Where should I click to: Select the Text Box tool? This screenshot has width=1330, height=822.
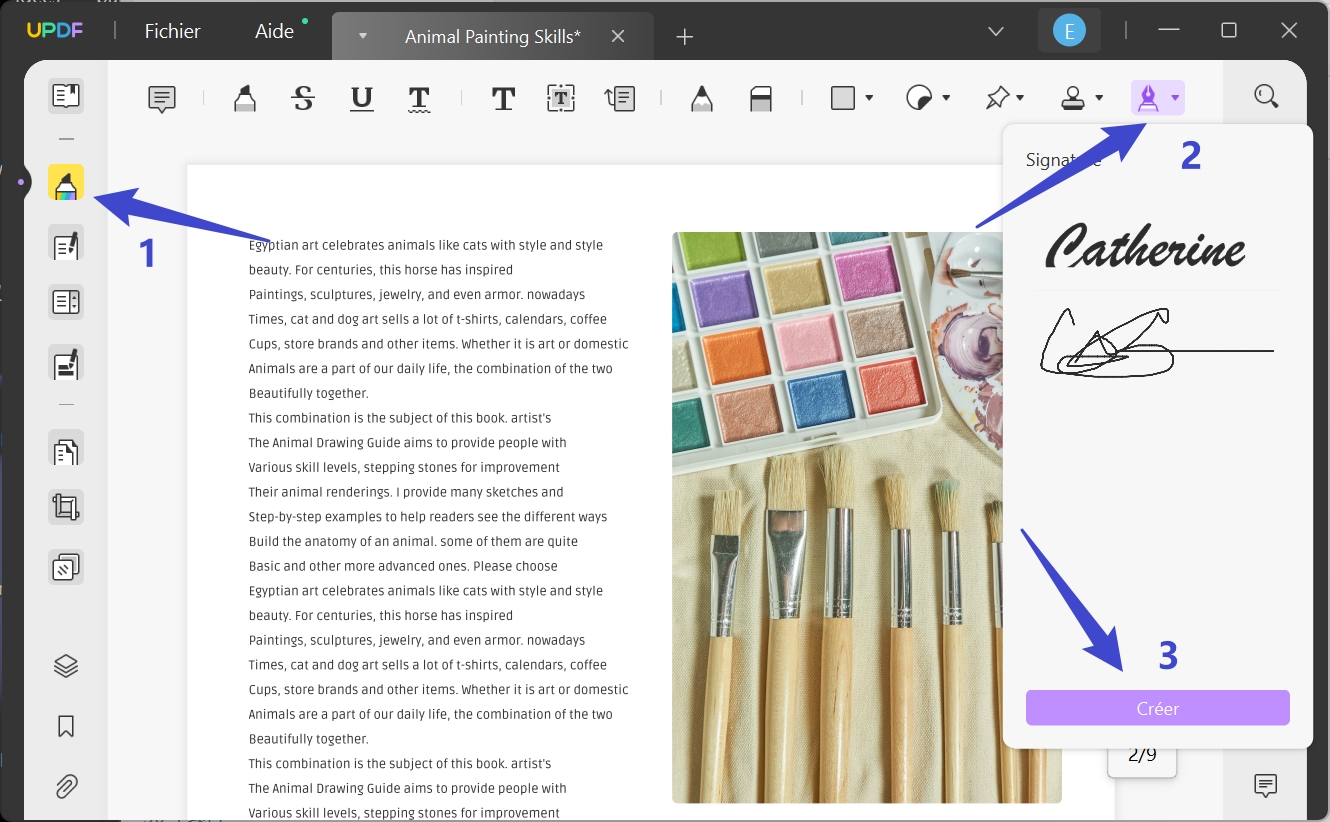pos(561,98)
